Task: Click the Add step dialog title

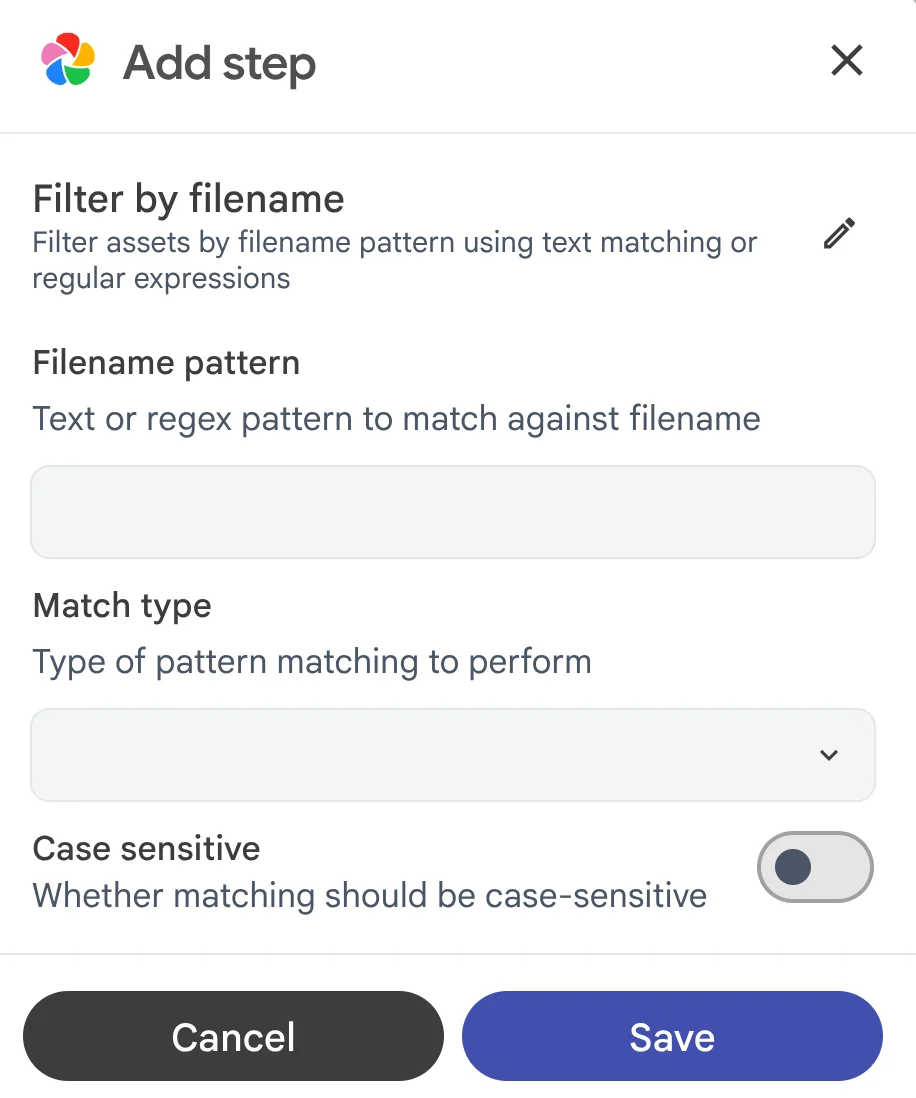Action: tap(218, 62)
